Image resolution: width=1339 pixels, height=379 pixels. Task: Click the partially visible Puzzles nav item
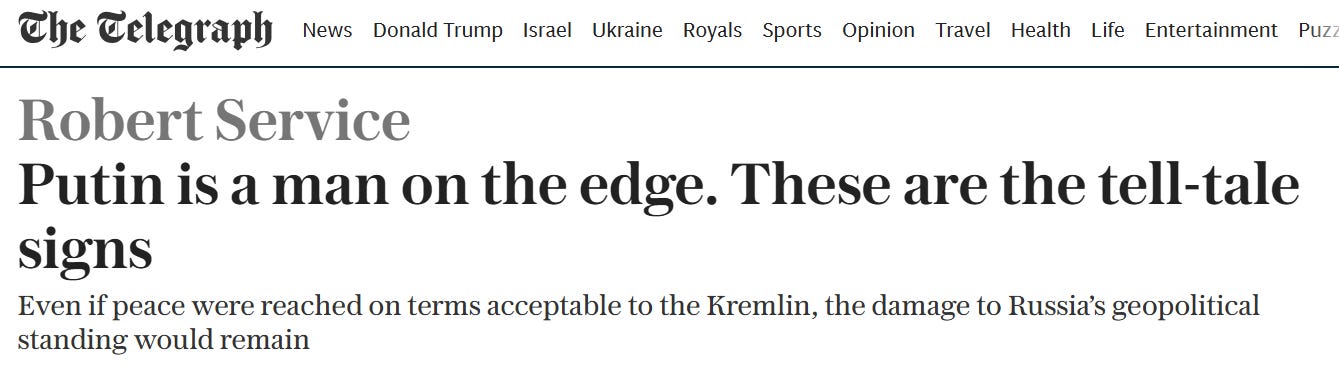point(1318,30)
